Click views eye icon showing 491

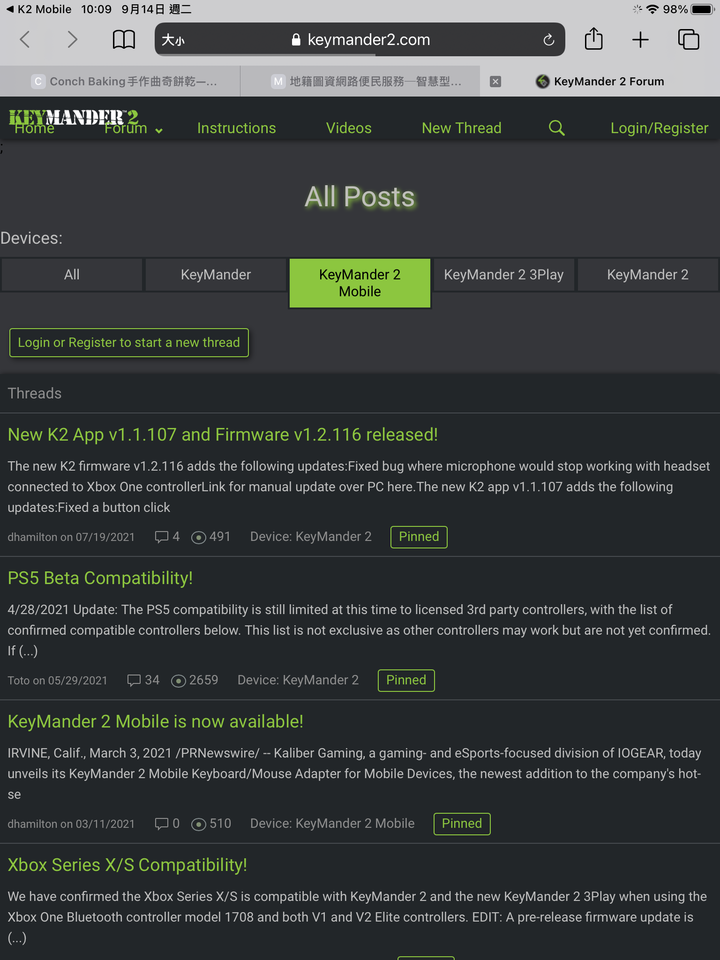[x=198, y=538]
